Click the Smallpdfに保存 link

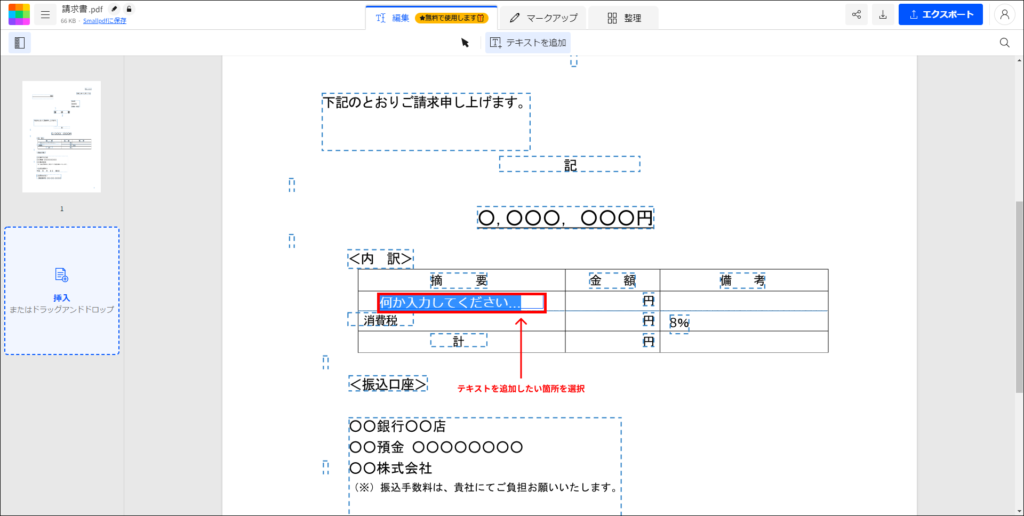[x=104, y=21]
